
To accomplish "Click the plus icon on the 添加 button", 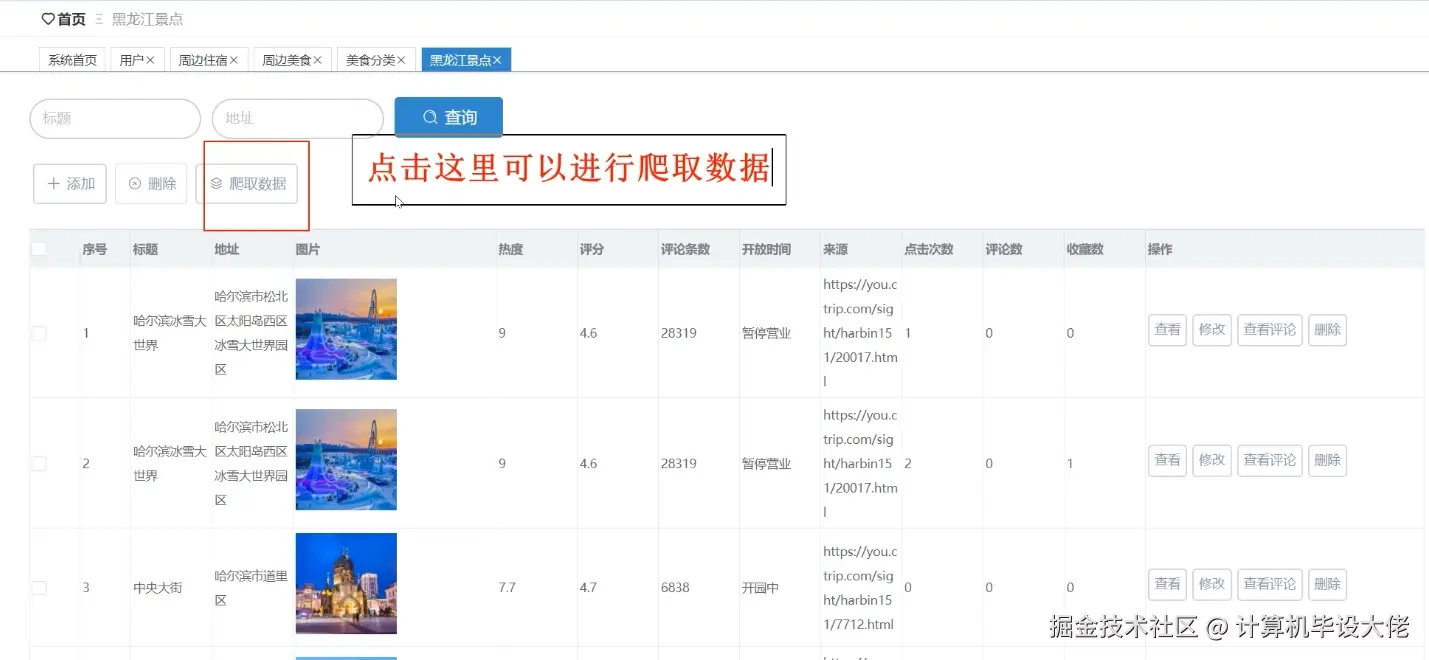I will click(56, 183).
